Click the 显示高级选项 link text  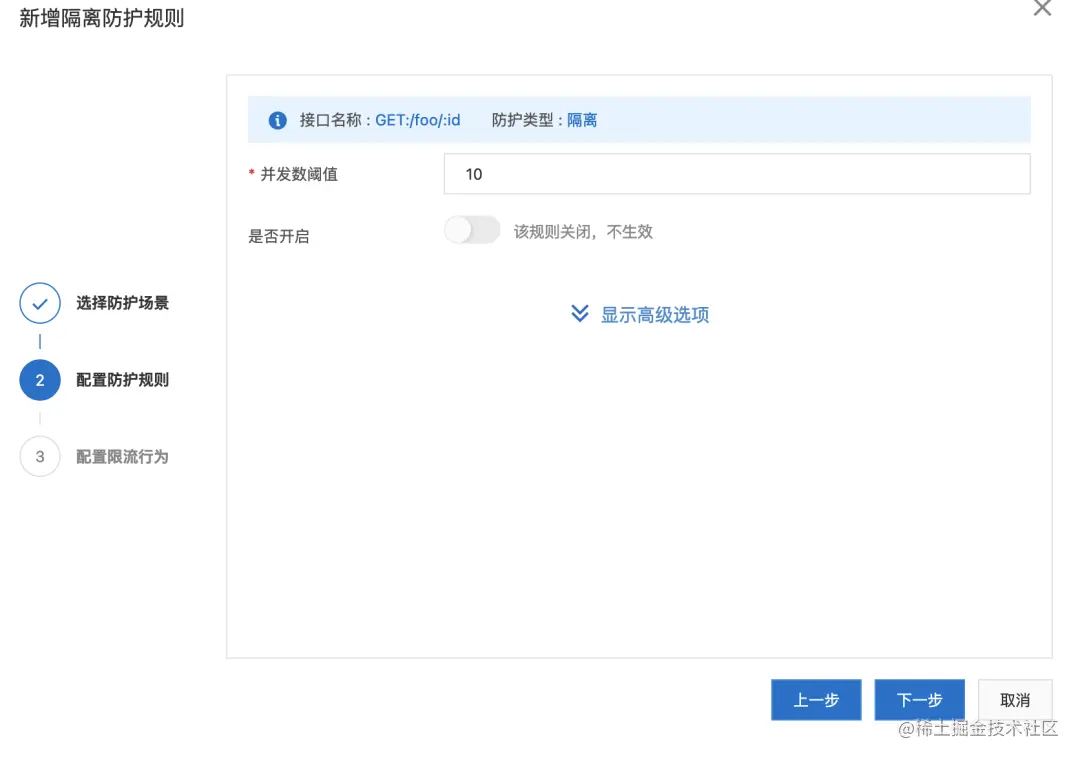coord(654,315)
